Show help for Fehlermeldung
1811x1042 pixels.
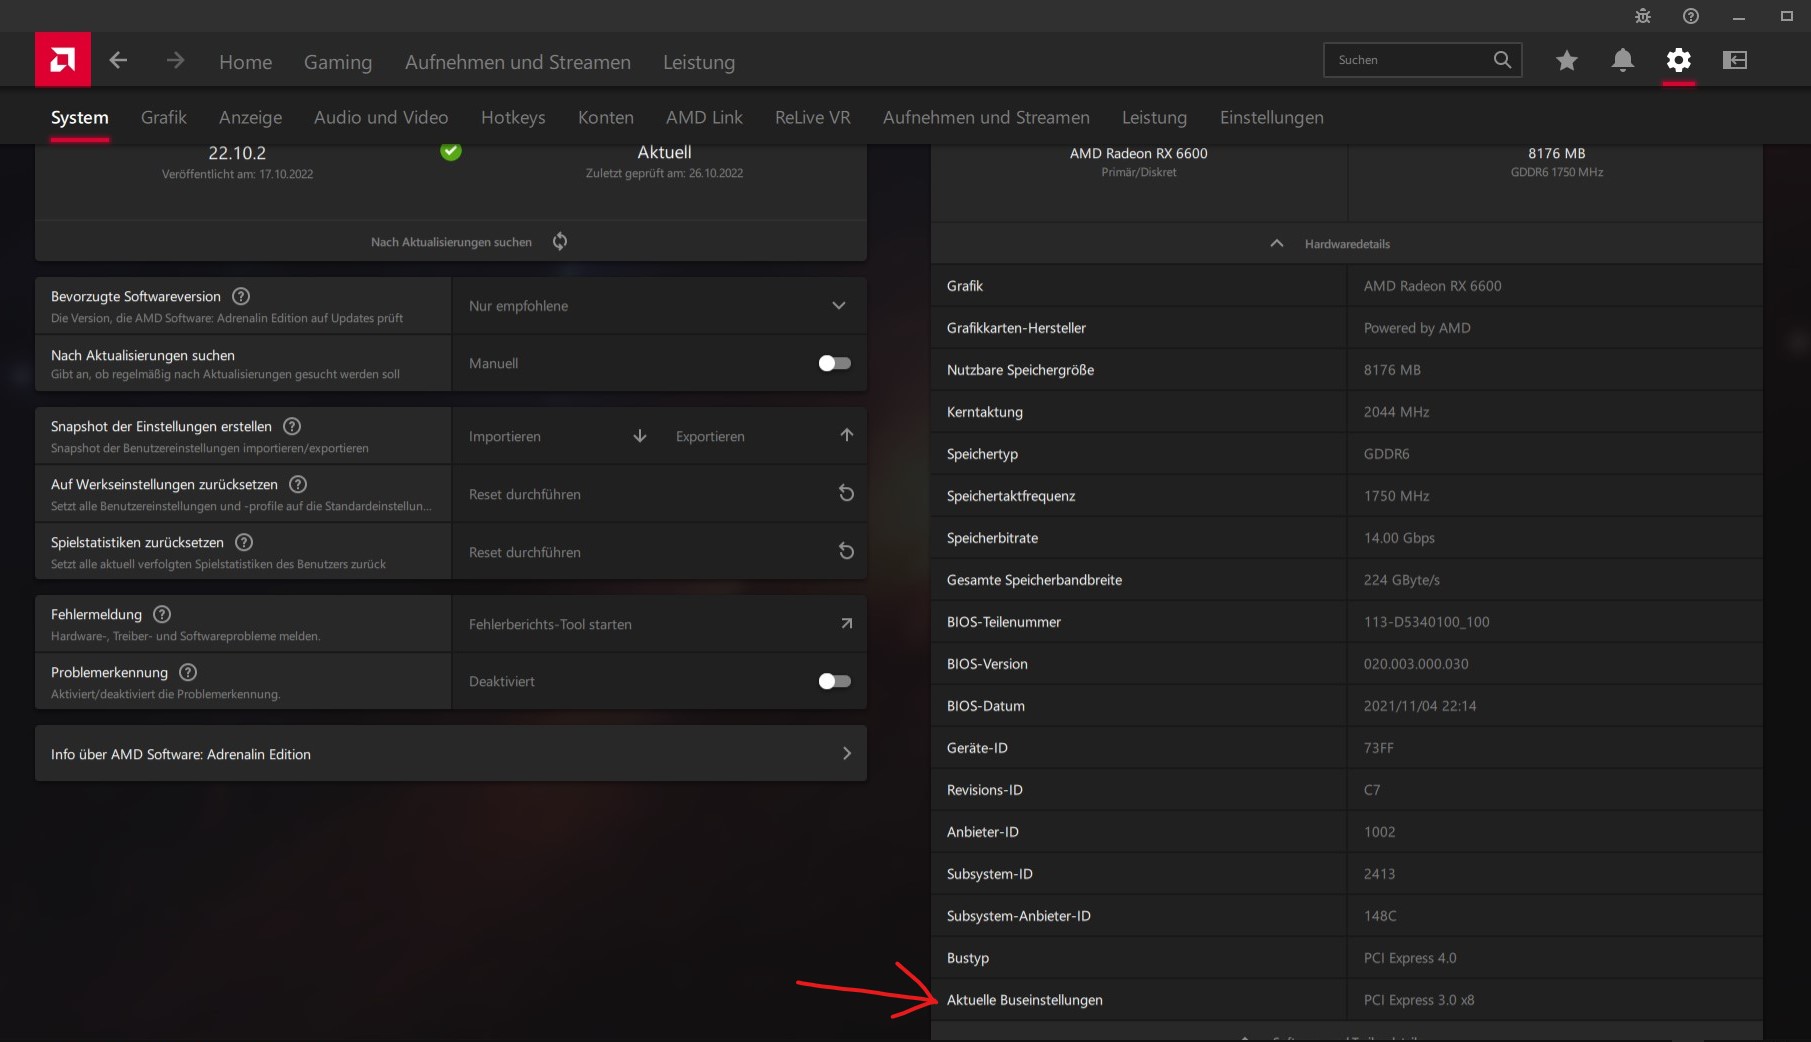click(x=162, y=614)
